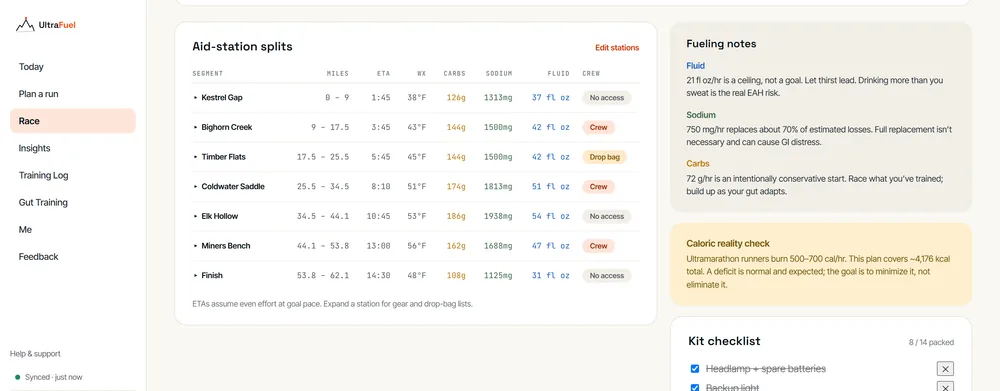Click the Fluid heading in Fueling notes
Viewport: 1000px width, 391px height.
click(x=695, y=66)
